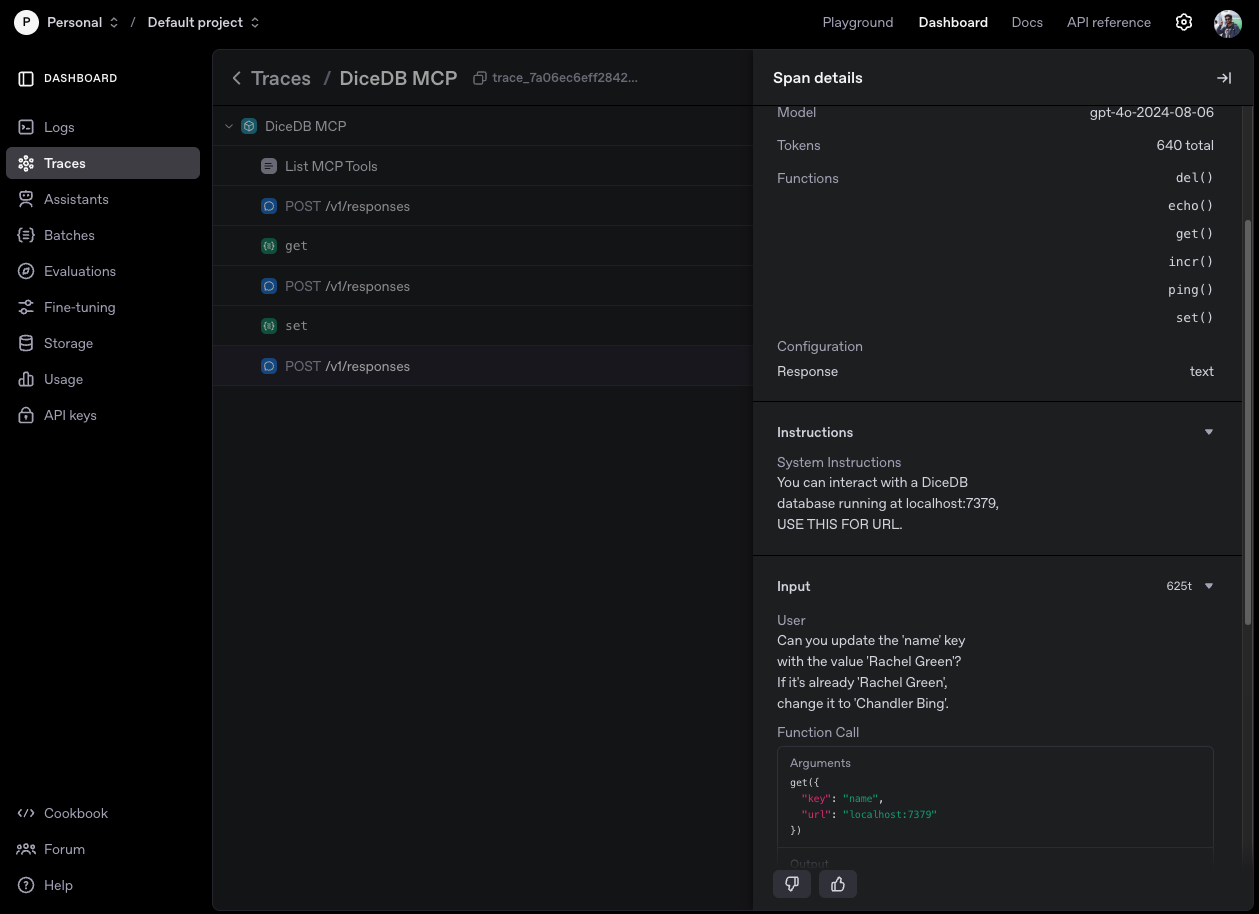Viewport: 1259px width, 914px height.
Task: Open the user profile avatar
Action: tap(1228, 23)
